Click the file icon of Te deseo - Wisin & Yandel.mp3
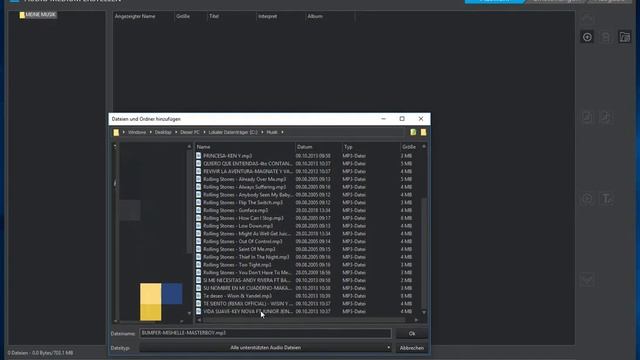Screen dimensions: 640x360 coord(198,296)
